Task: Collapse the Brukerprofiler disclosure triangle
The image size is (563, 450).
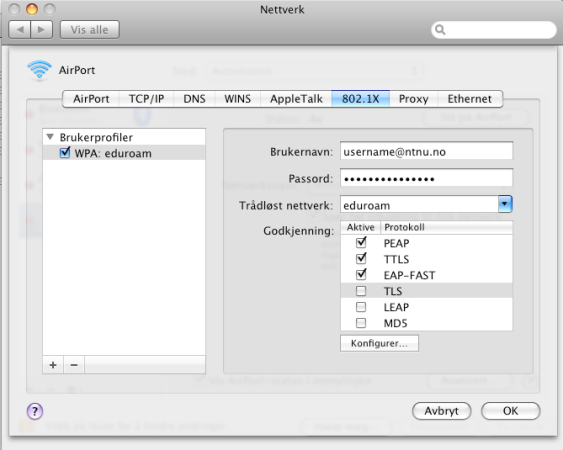Action: pyautogui.click(x=50, y=137)
